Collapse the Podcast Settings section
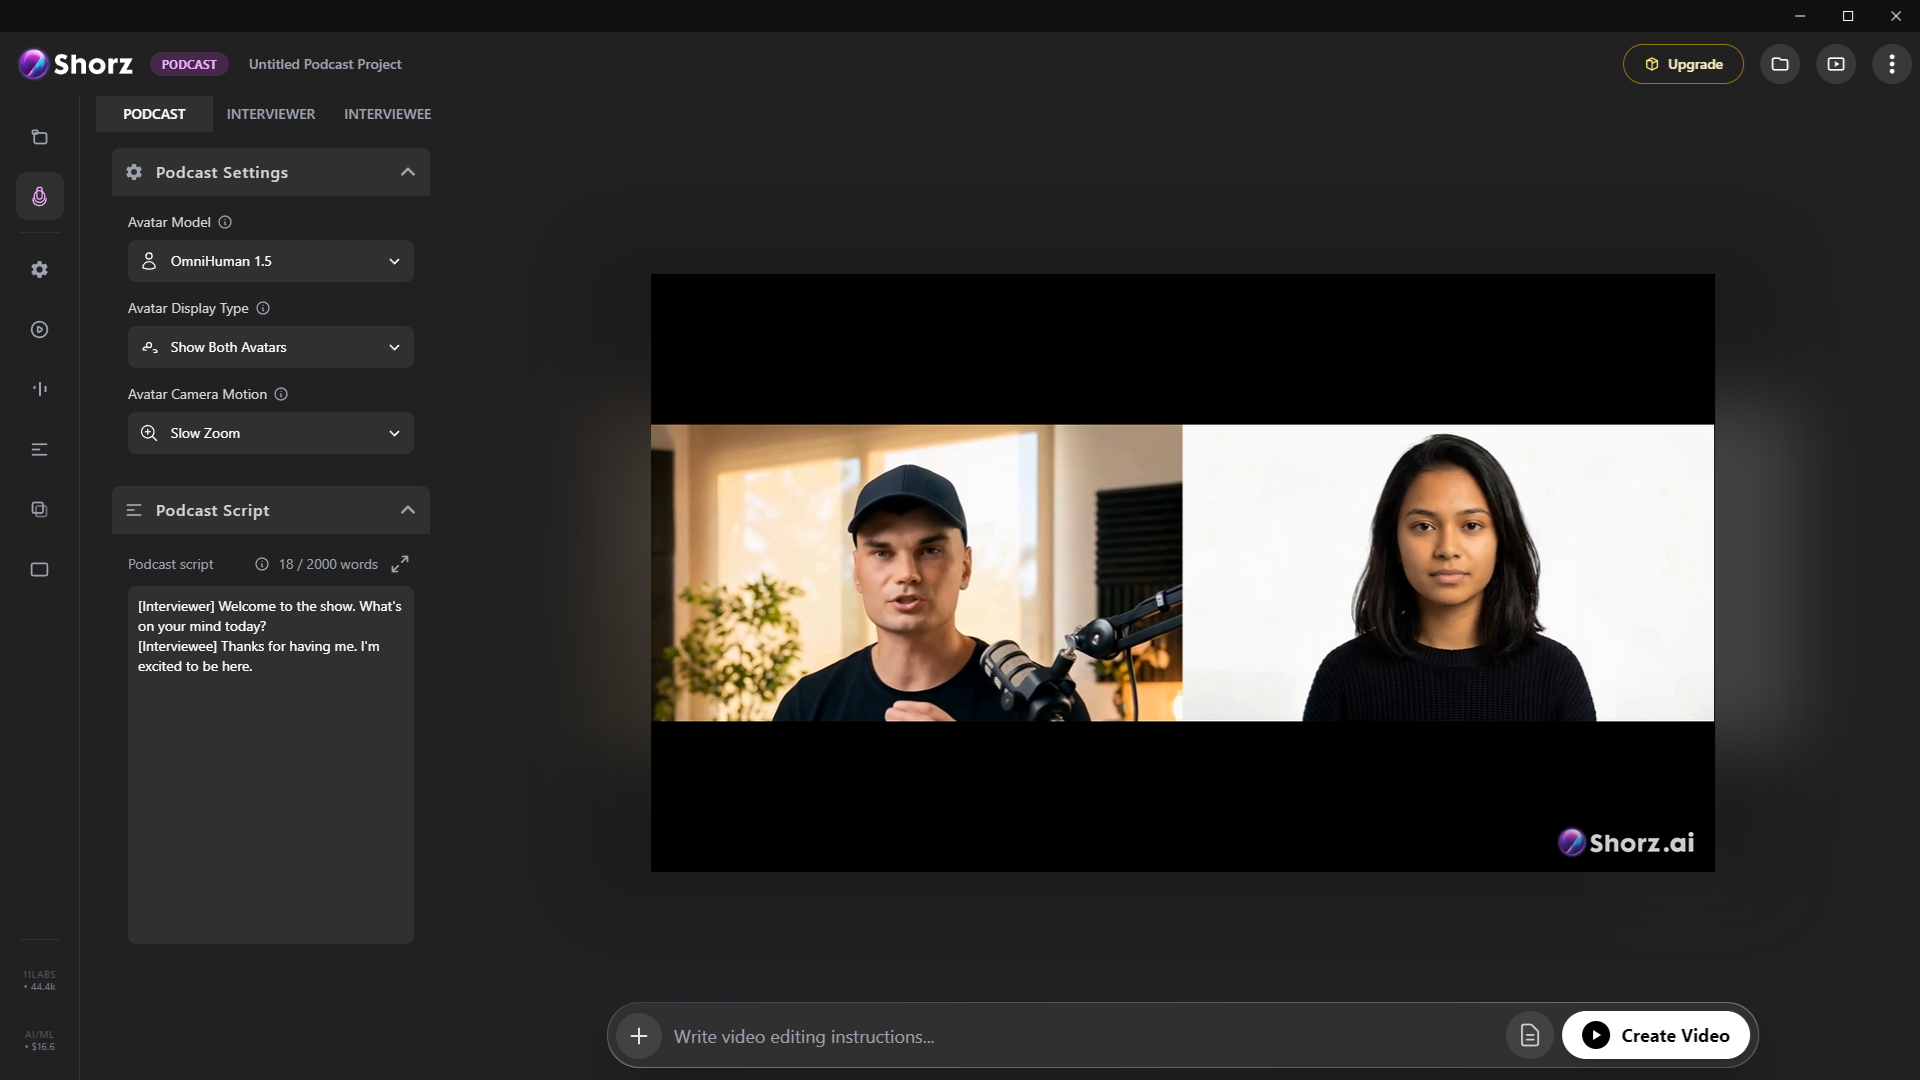The height and width of the screenshot is (1080, 1920). [407, 172]
